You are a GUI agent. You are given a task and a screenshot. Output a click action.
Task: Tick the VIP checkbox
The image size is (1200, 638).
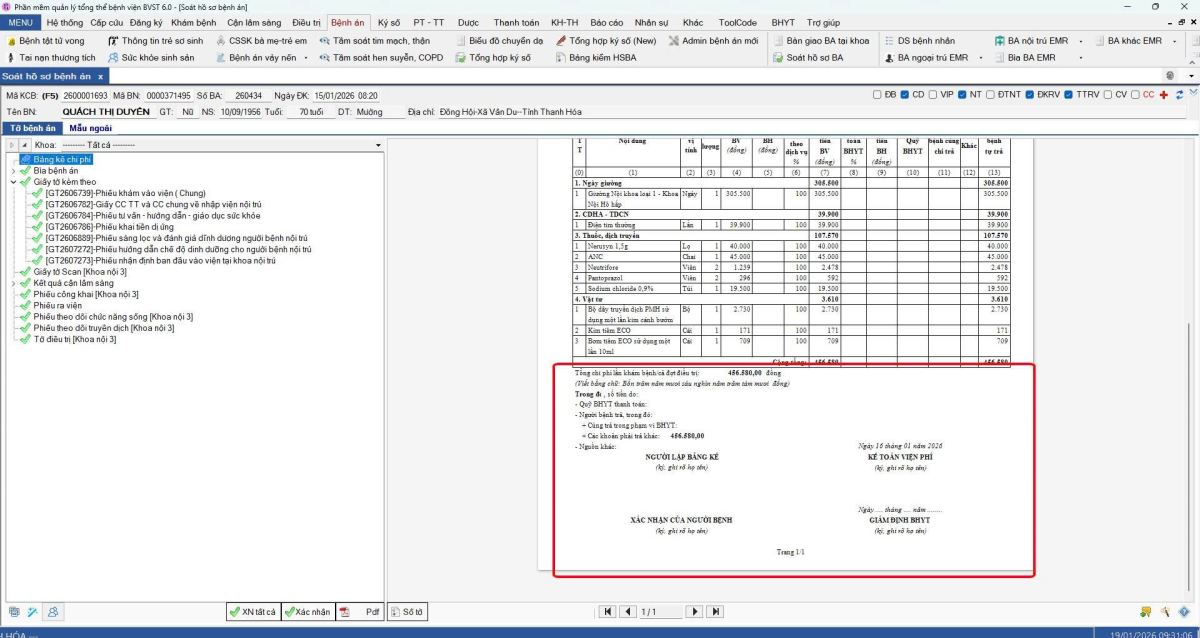pos(933,95)
